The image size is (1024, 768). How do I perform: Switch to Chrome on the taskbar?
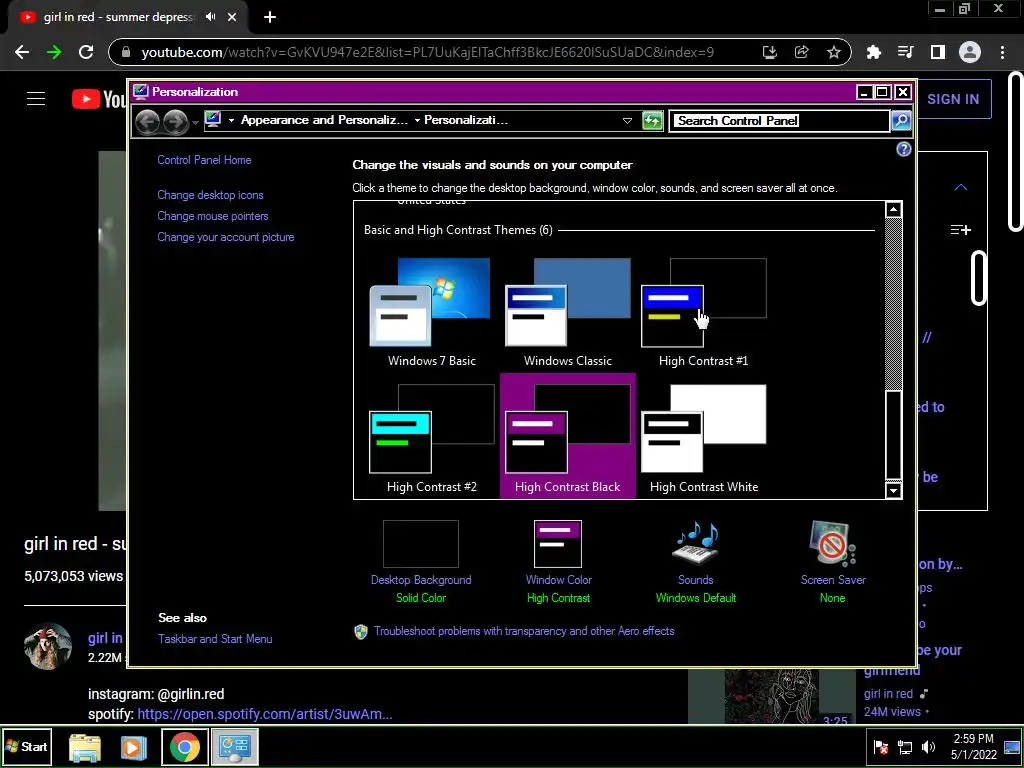[185, 747]
